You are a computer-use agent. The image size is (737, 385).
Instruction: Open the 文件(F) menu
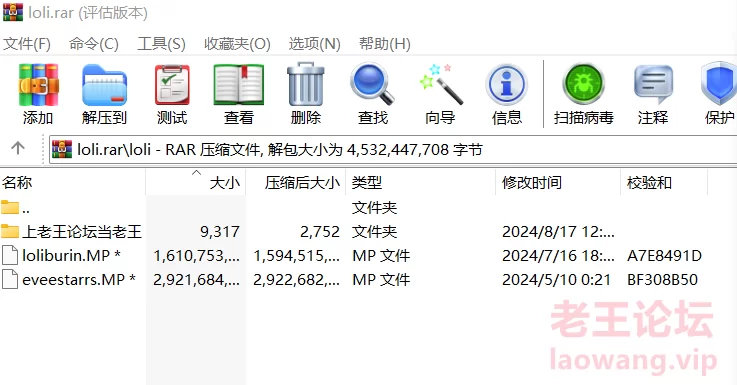click(27, 44)
